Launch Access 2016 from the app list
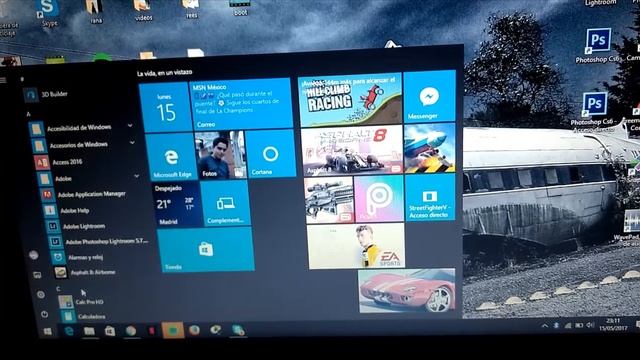Screen dimensions: 640x360 tap(59, 162)
